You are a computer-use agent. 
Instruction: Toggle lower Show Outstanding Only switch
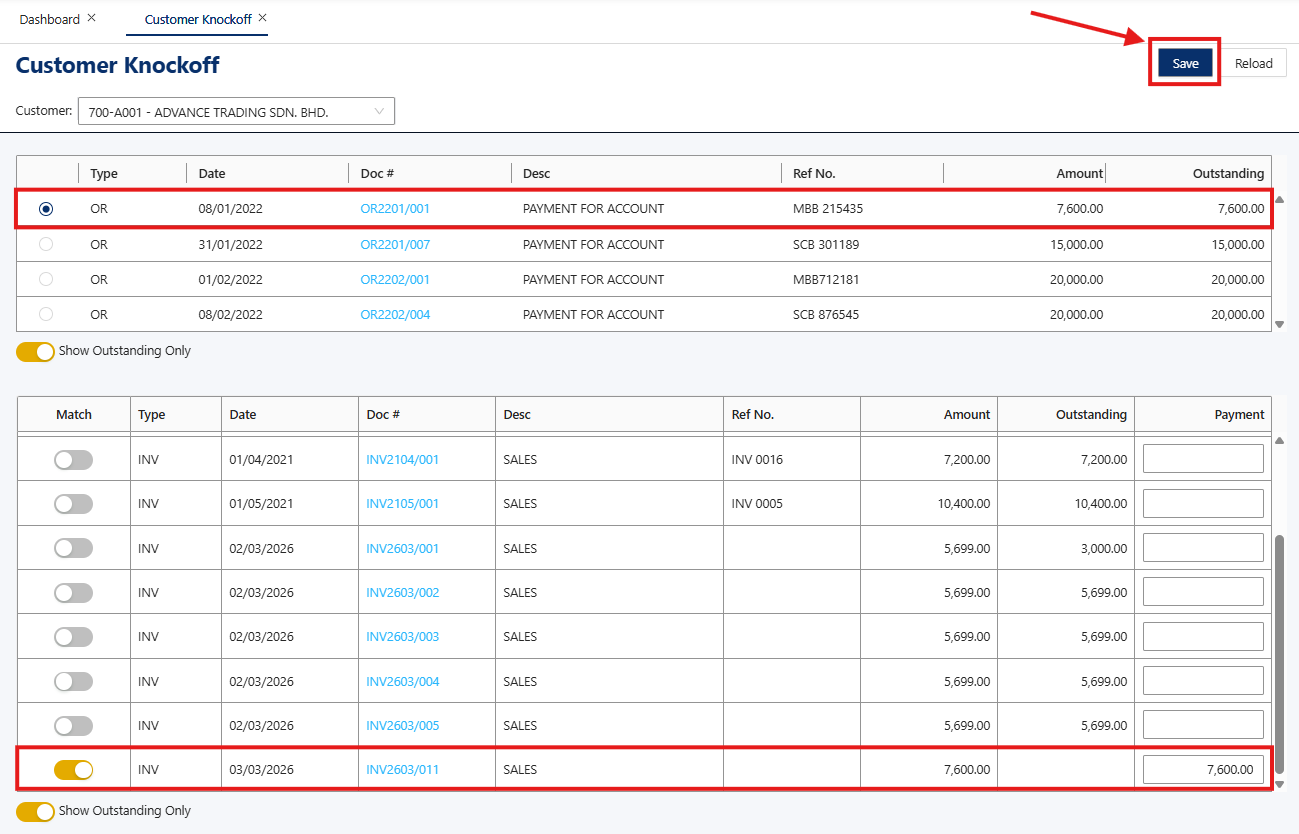(x=35, y=811)
